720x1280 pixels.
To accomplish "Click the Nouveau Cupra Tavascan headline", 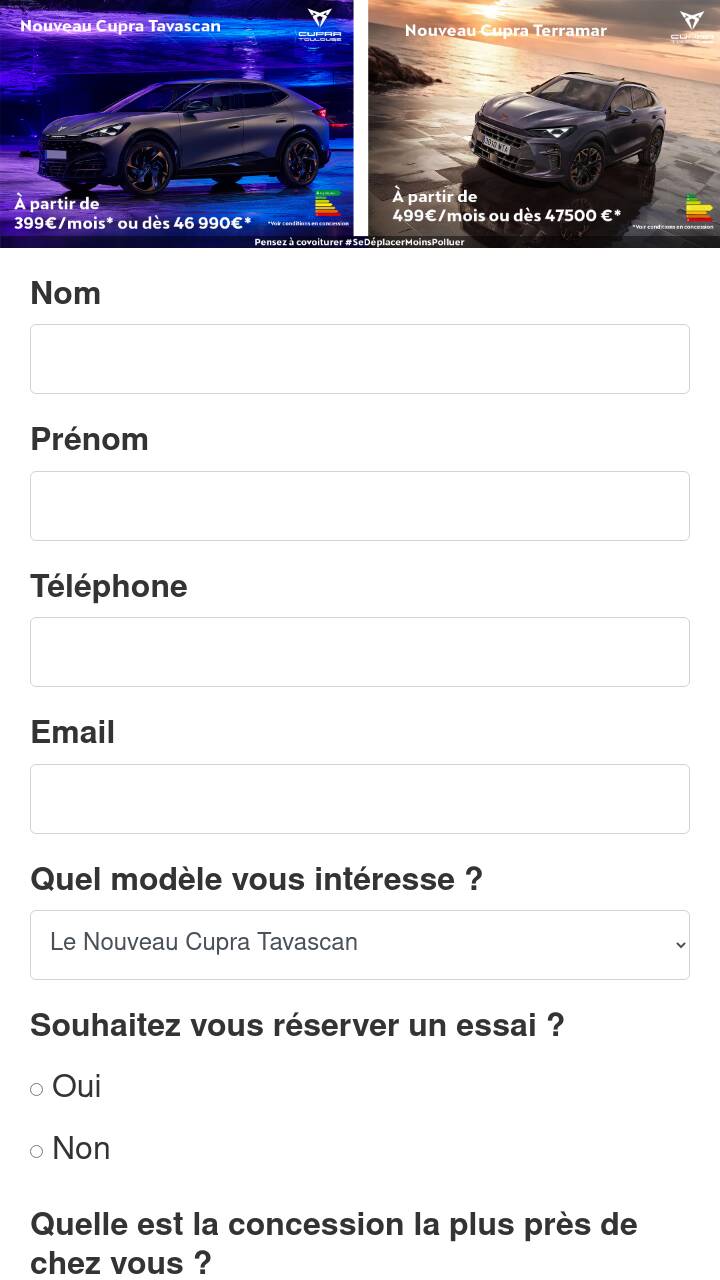I will pos(120,26).
